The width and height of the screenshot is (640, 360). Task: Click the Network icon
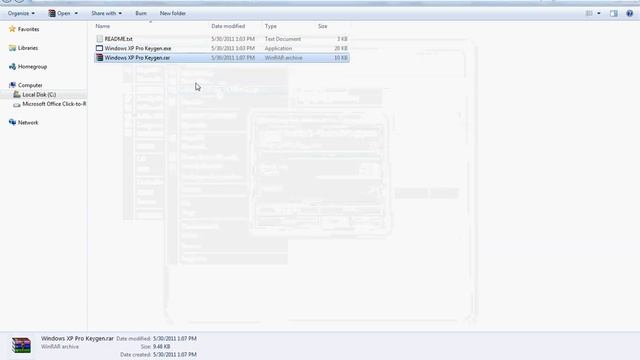(x=12, y=122)
